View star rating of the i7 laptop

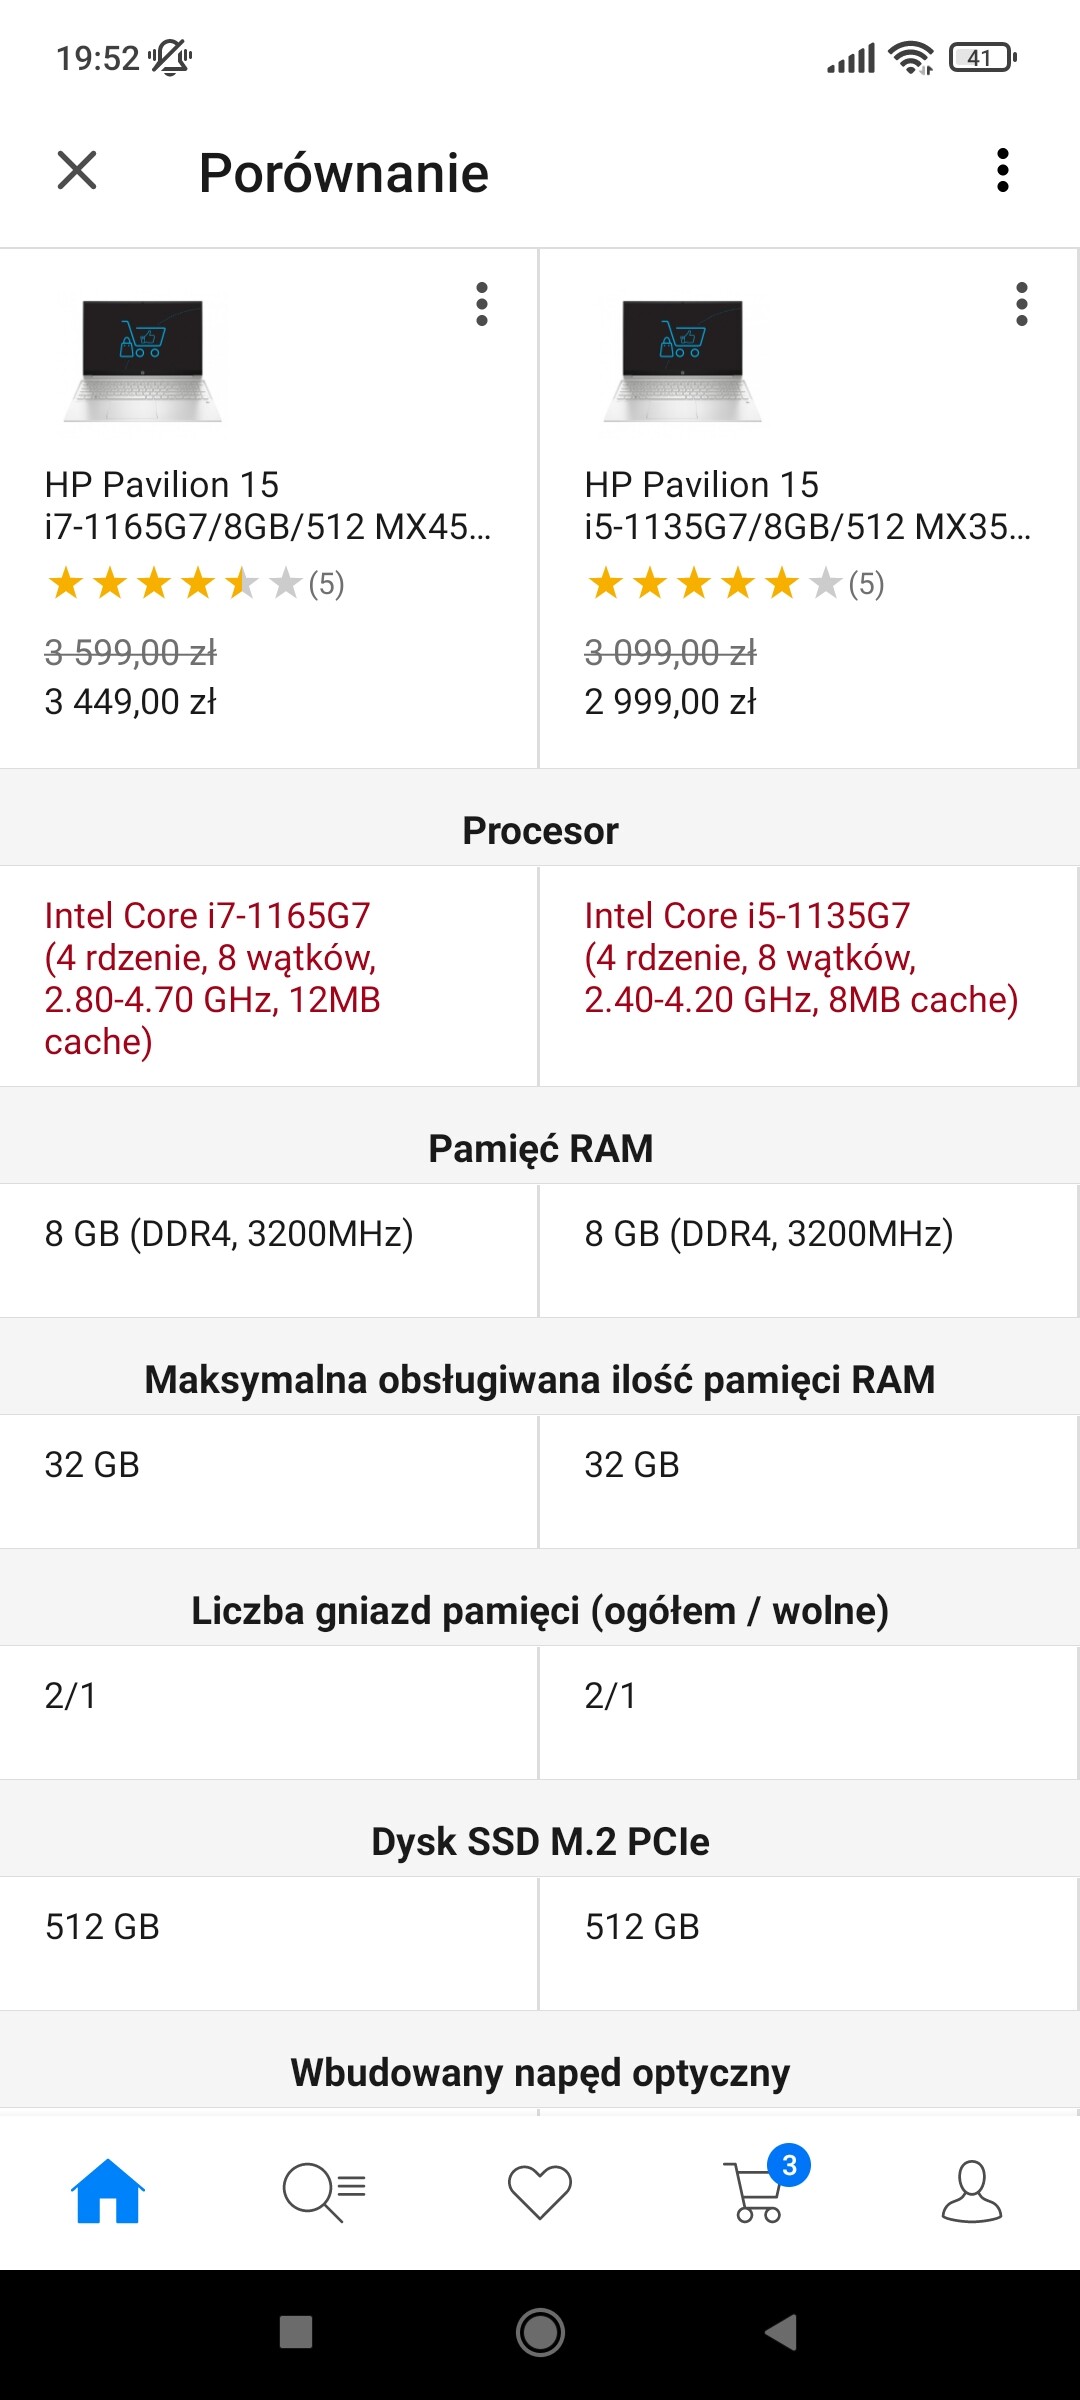[x=195, y=583]
